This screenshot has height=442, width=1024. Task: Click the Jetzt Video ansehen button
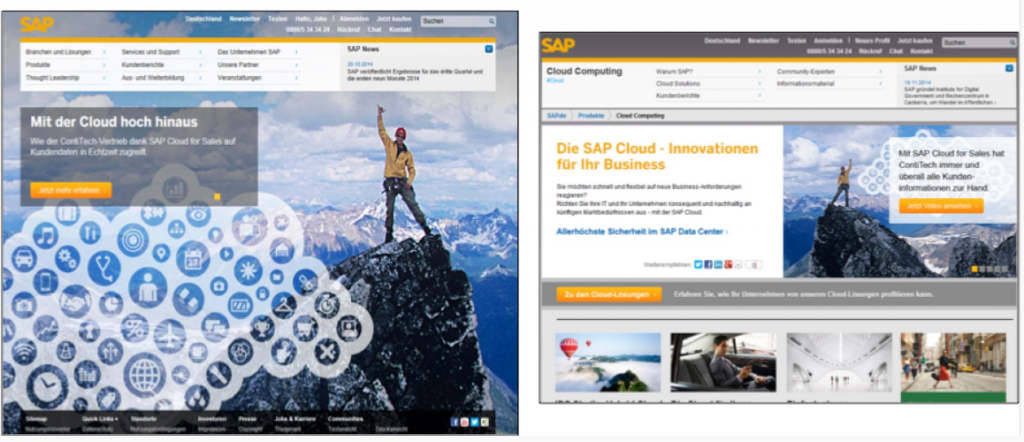coord(940,206)
